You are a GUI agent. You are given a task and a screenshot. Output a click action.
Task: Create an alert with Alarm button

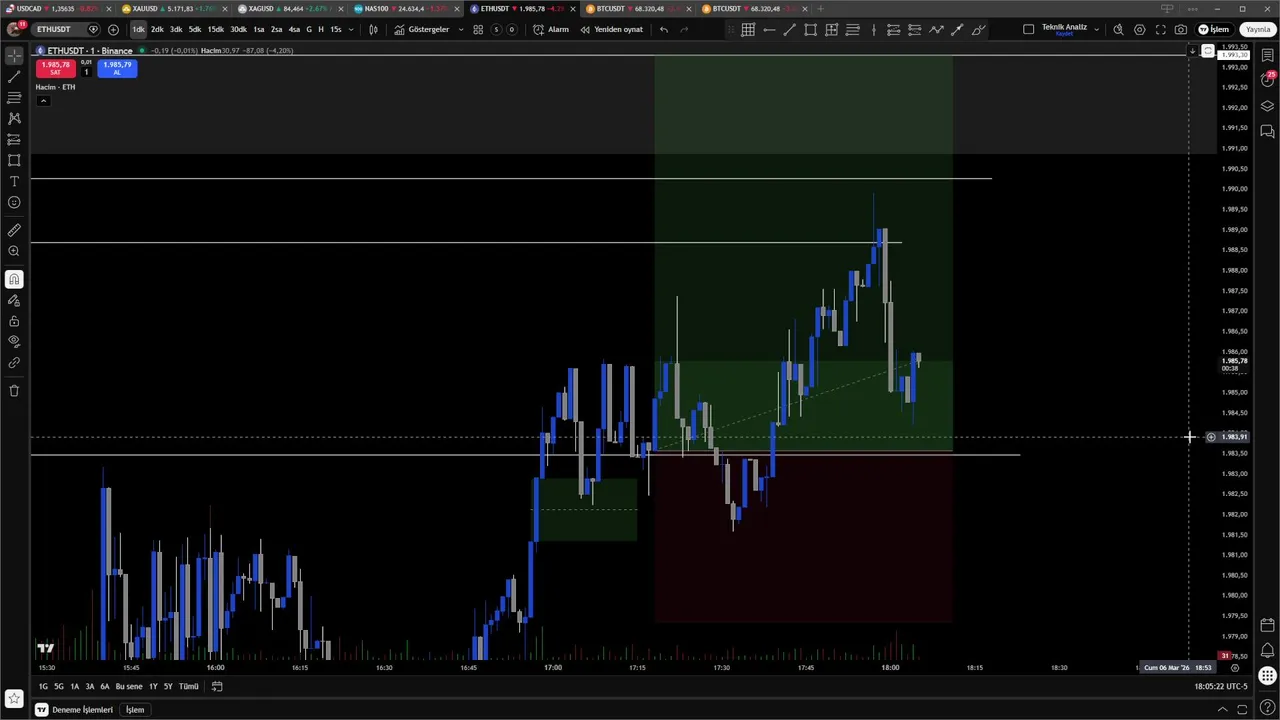pyautogui.click(x=551, y=29)
